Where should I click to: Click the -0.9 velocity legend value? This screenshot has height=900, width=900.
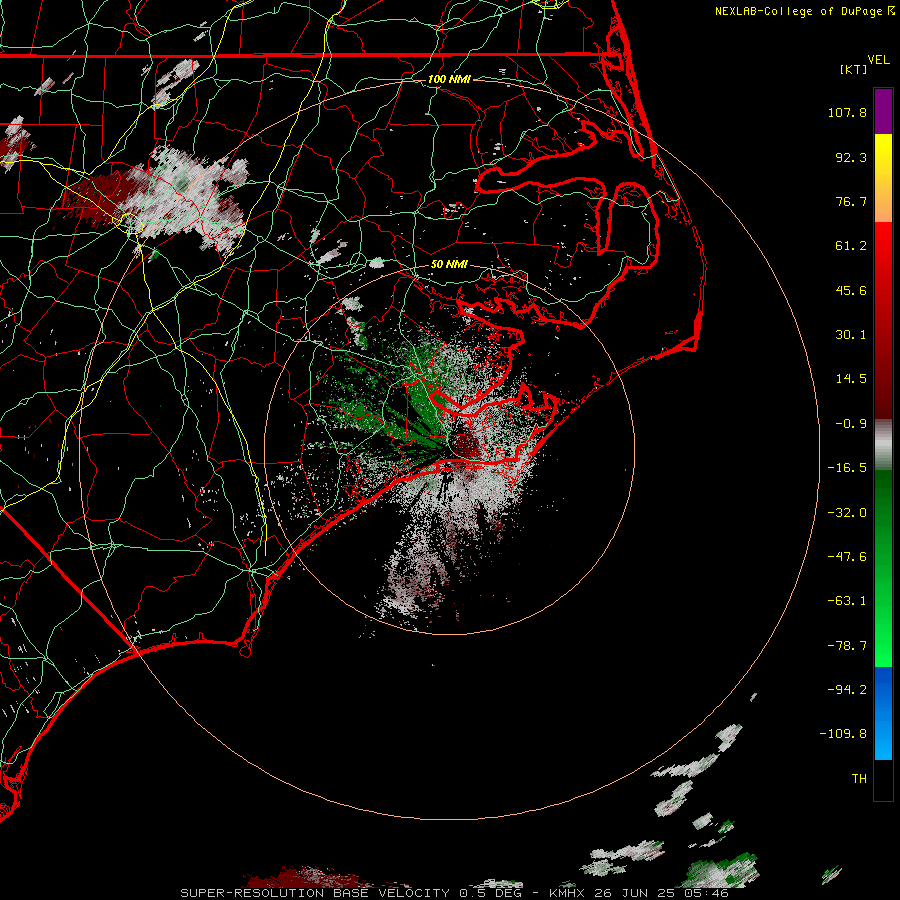point(851,424)
